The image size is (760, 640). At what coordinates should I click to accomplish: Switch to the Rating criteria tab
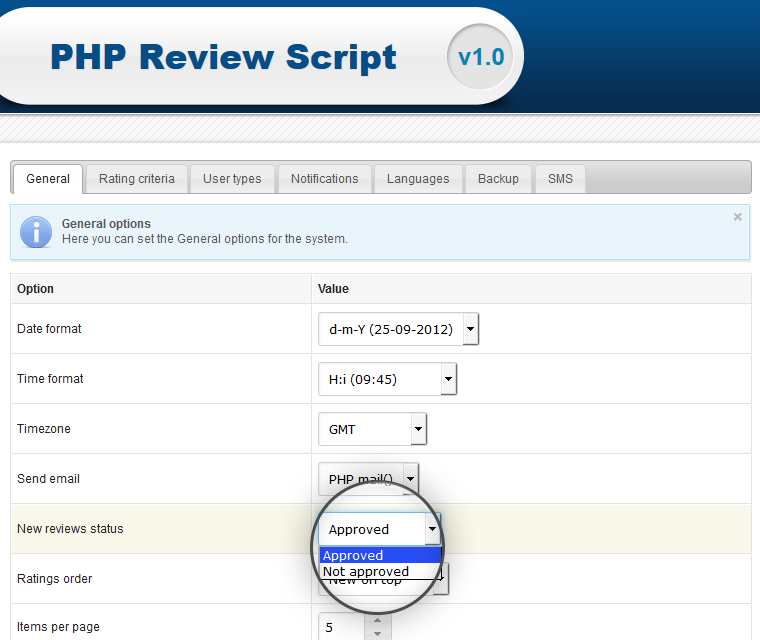(137, 179)
